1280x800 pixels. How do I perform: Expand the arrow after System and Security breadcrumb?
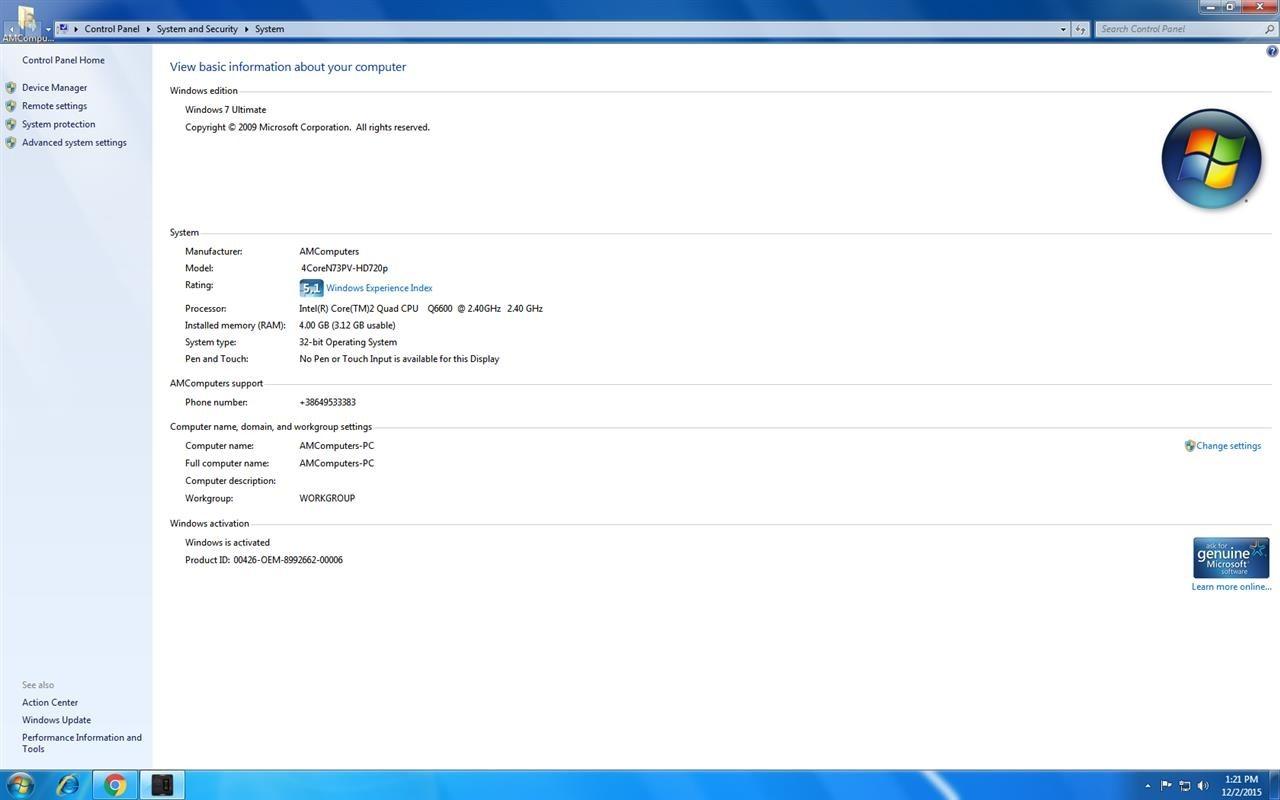[246, 29]
